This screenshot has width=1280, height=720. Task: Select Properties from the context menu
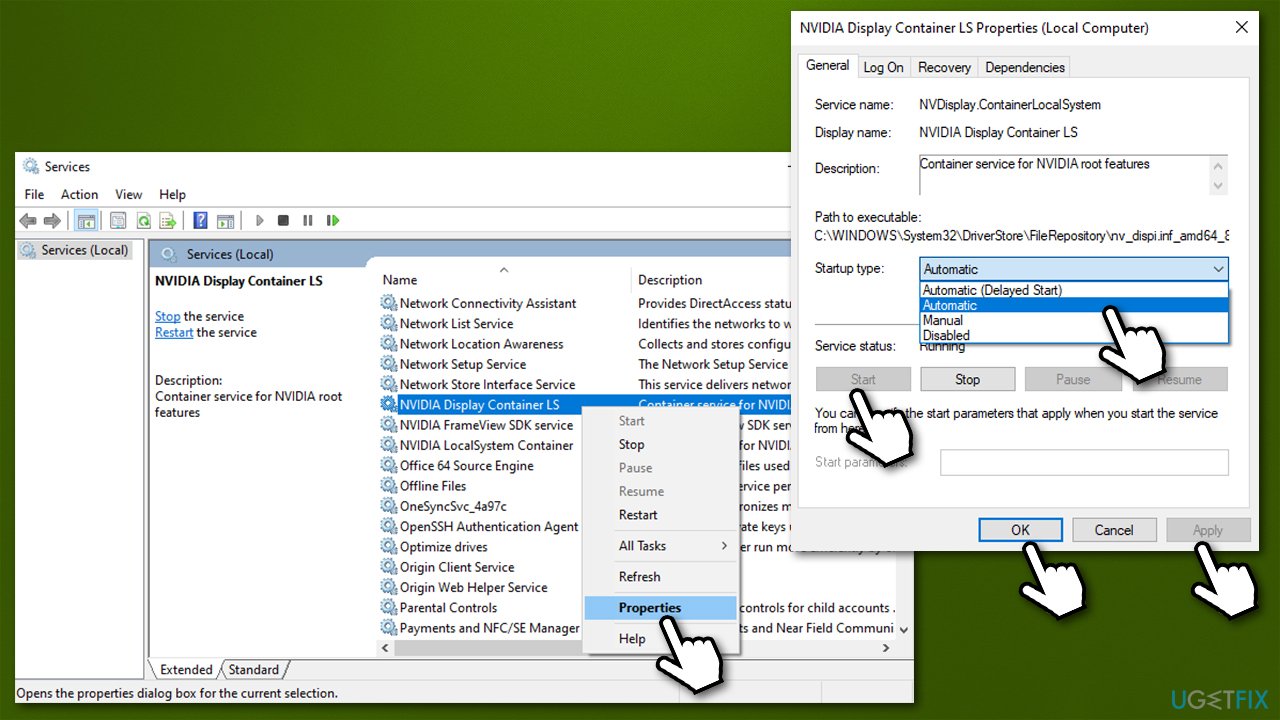click(x=649, y=607)
